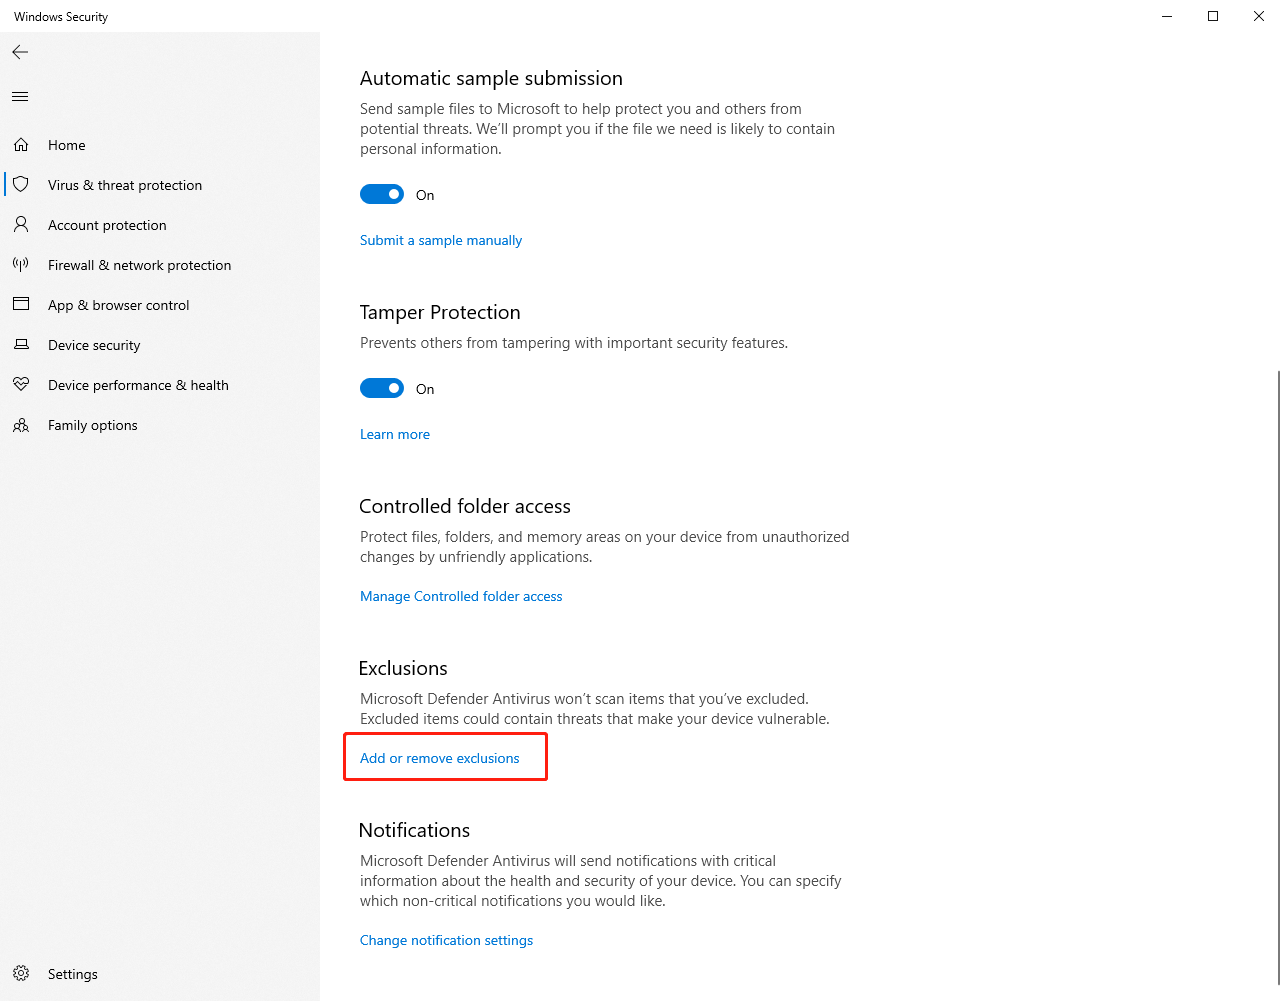Open Account protection in the sidebar
Screen dimensions: 1282x1001
point(160,225)
